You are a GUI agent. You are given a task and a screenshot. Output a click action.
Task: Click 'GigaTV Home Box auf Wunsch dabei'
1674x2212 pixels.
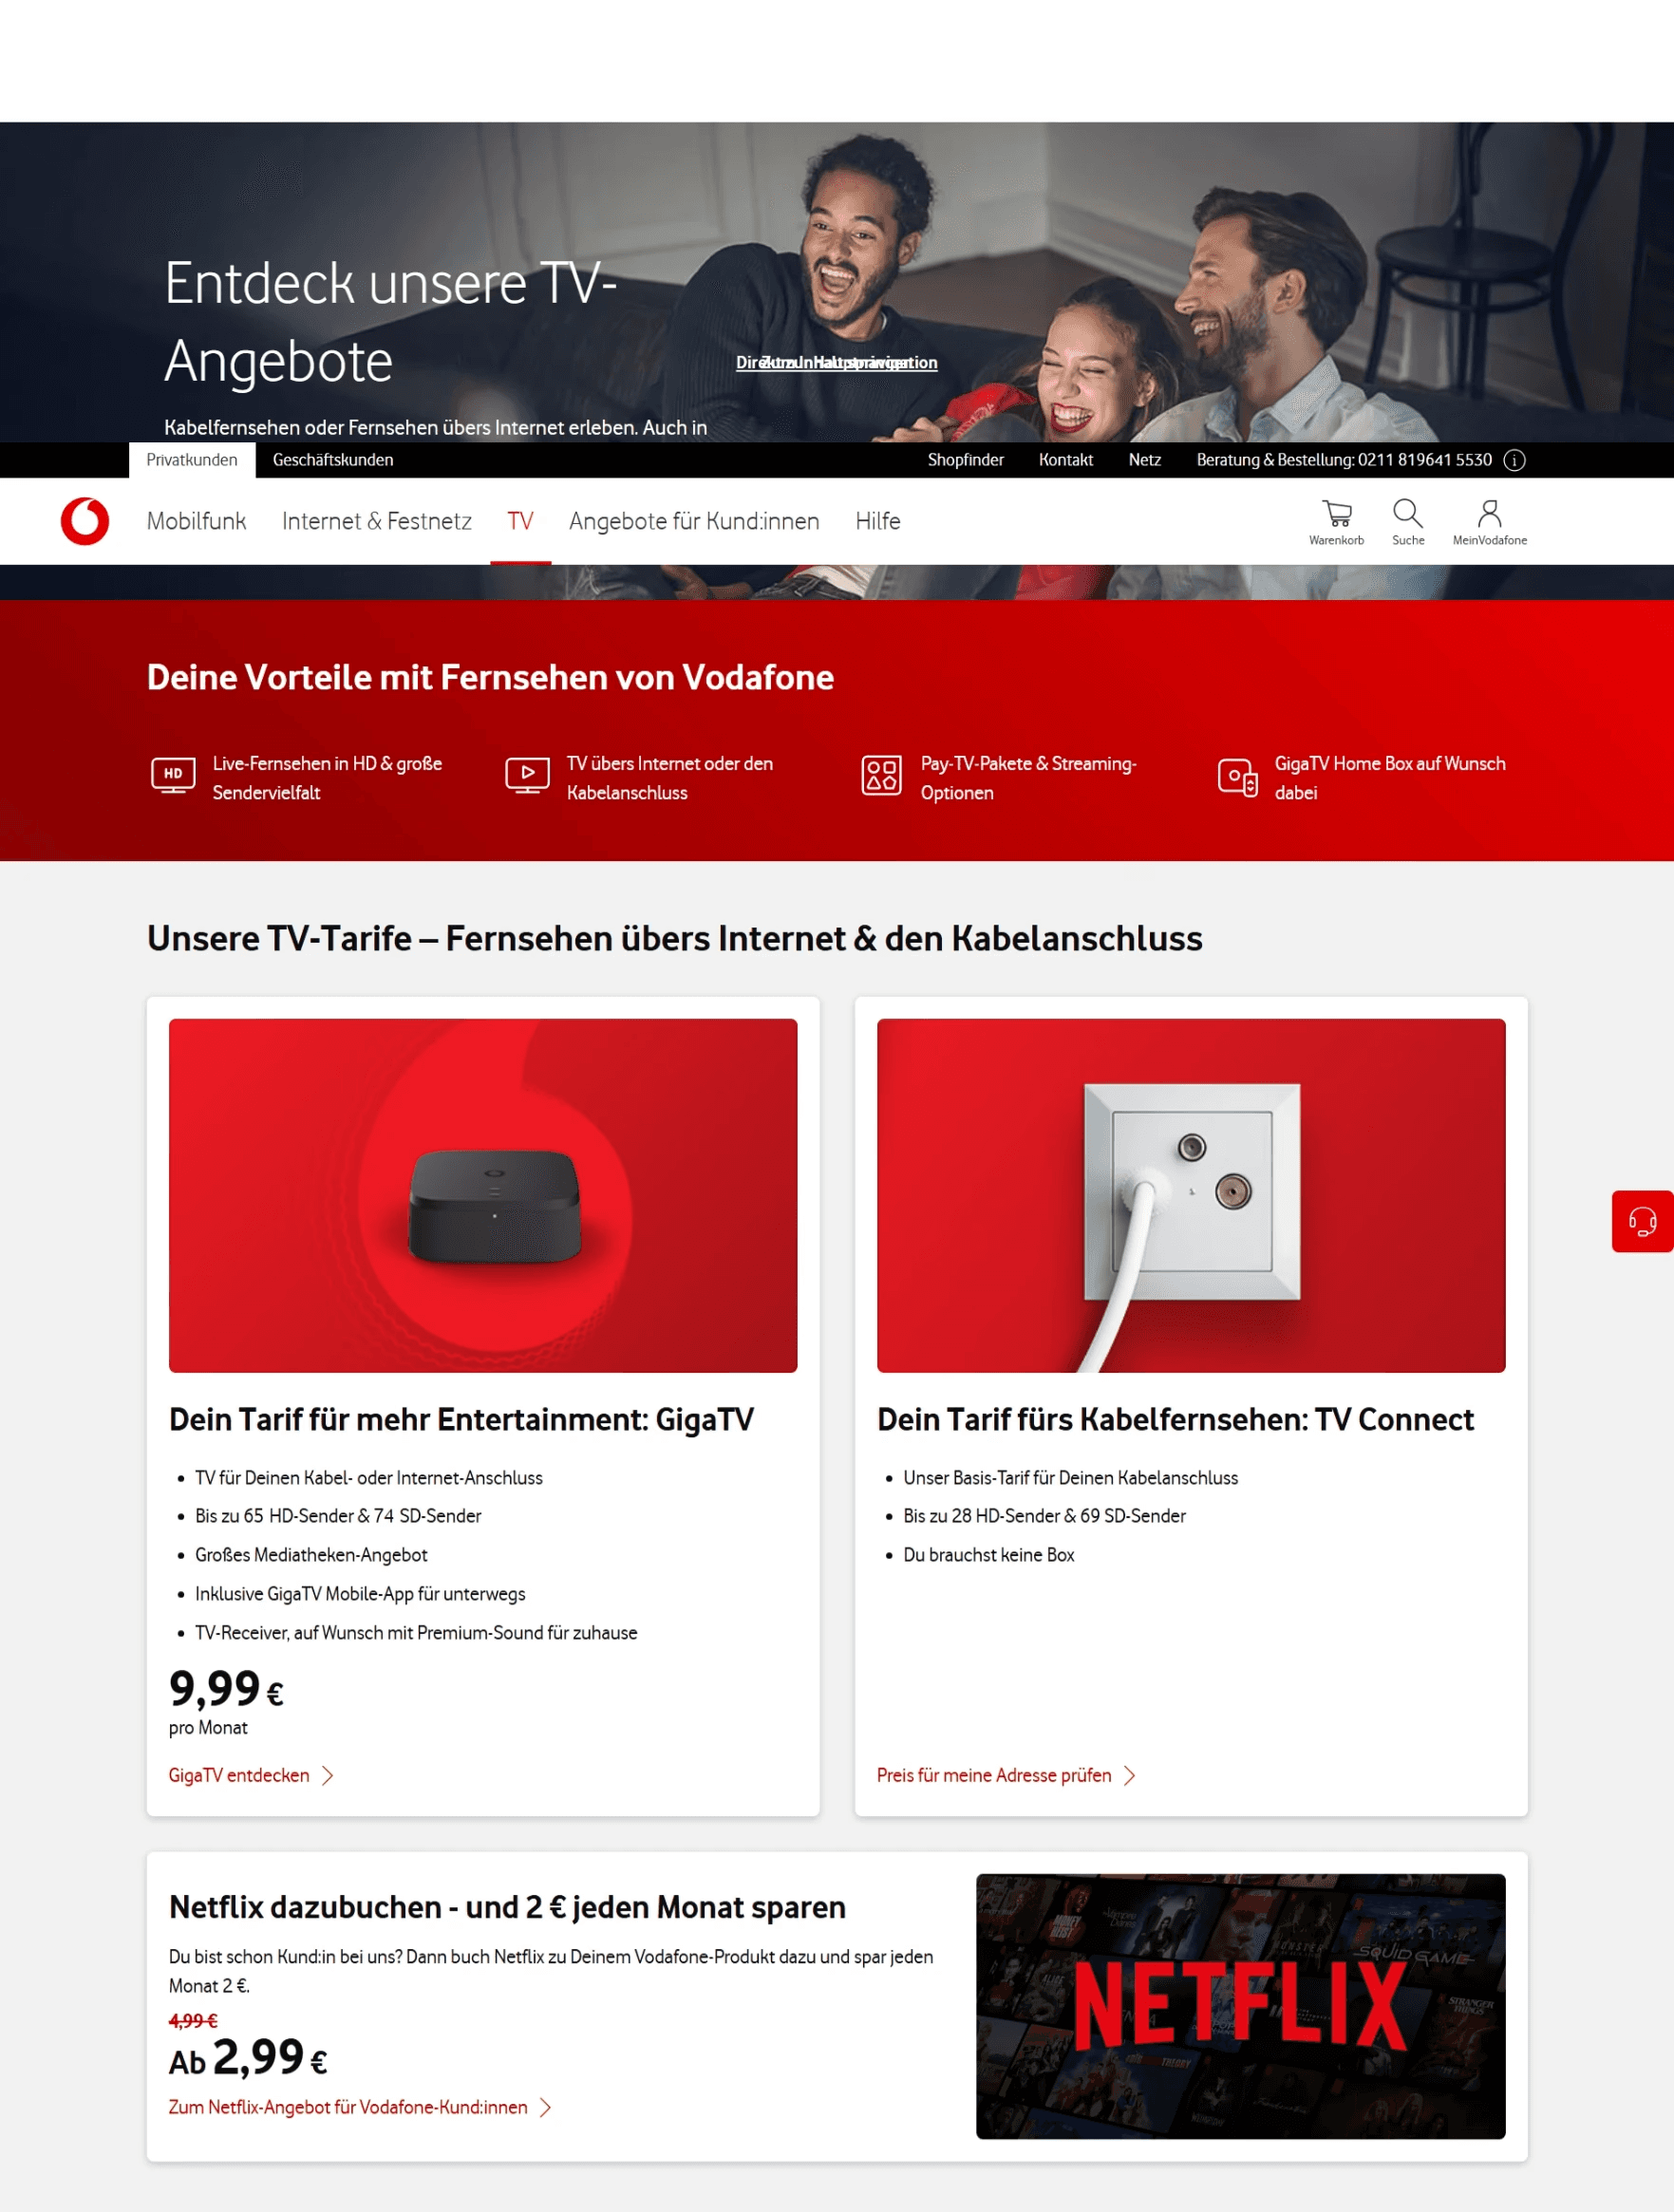tap(1389, 778)
